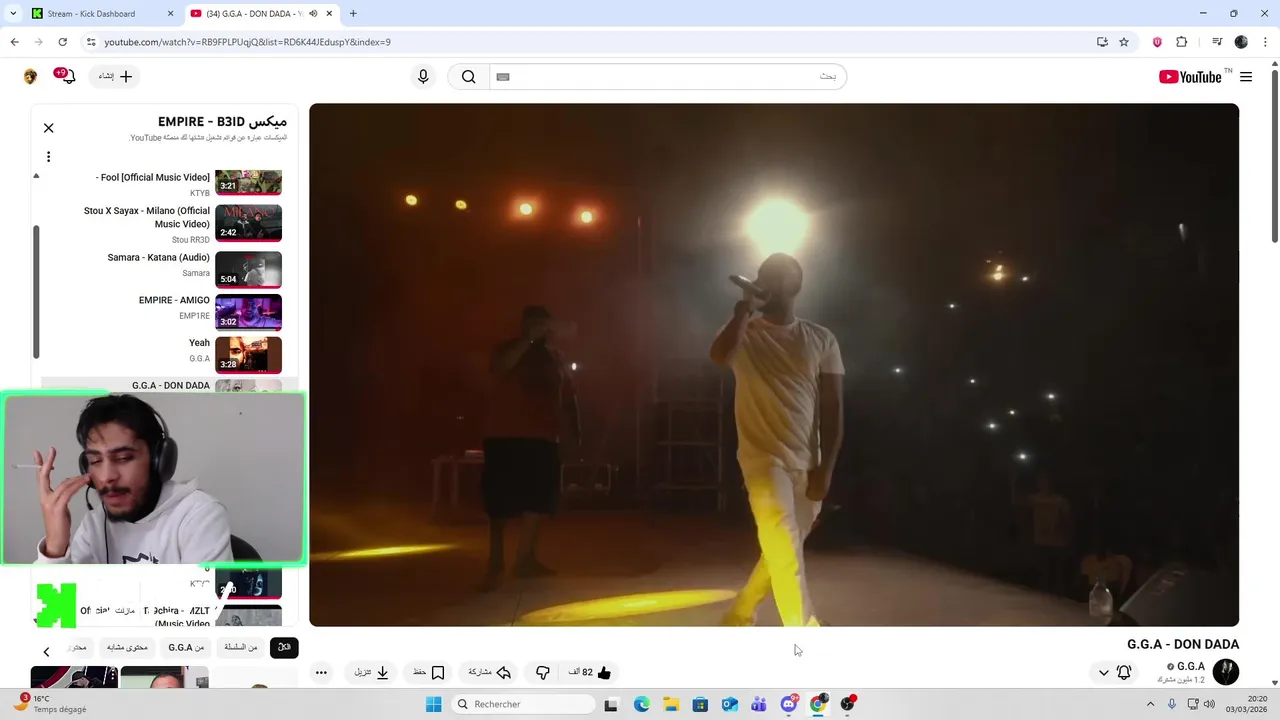1280x720 pixels.
Task: Open notification preferences dropdown next to bell
Action: tap(1104, 672)
